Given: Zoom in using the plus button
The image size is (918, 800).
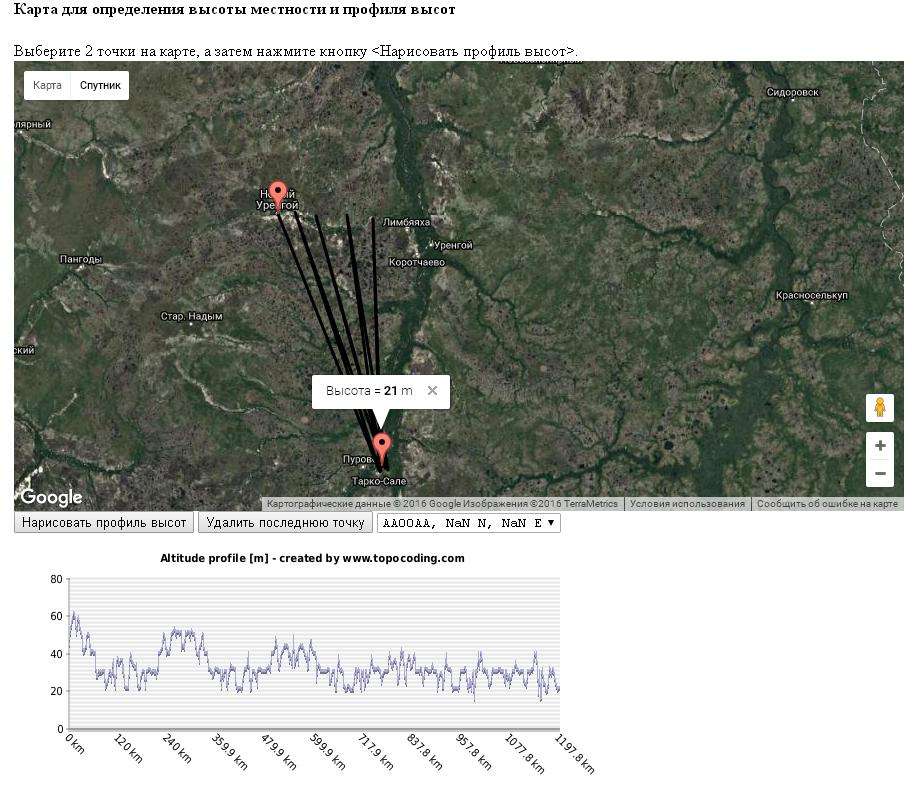Looking at the screenshot, I should click(880, 446).
